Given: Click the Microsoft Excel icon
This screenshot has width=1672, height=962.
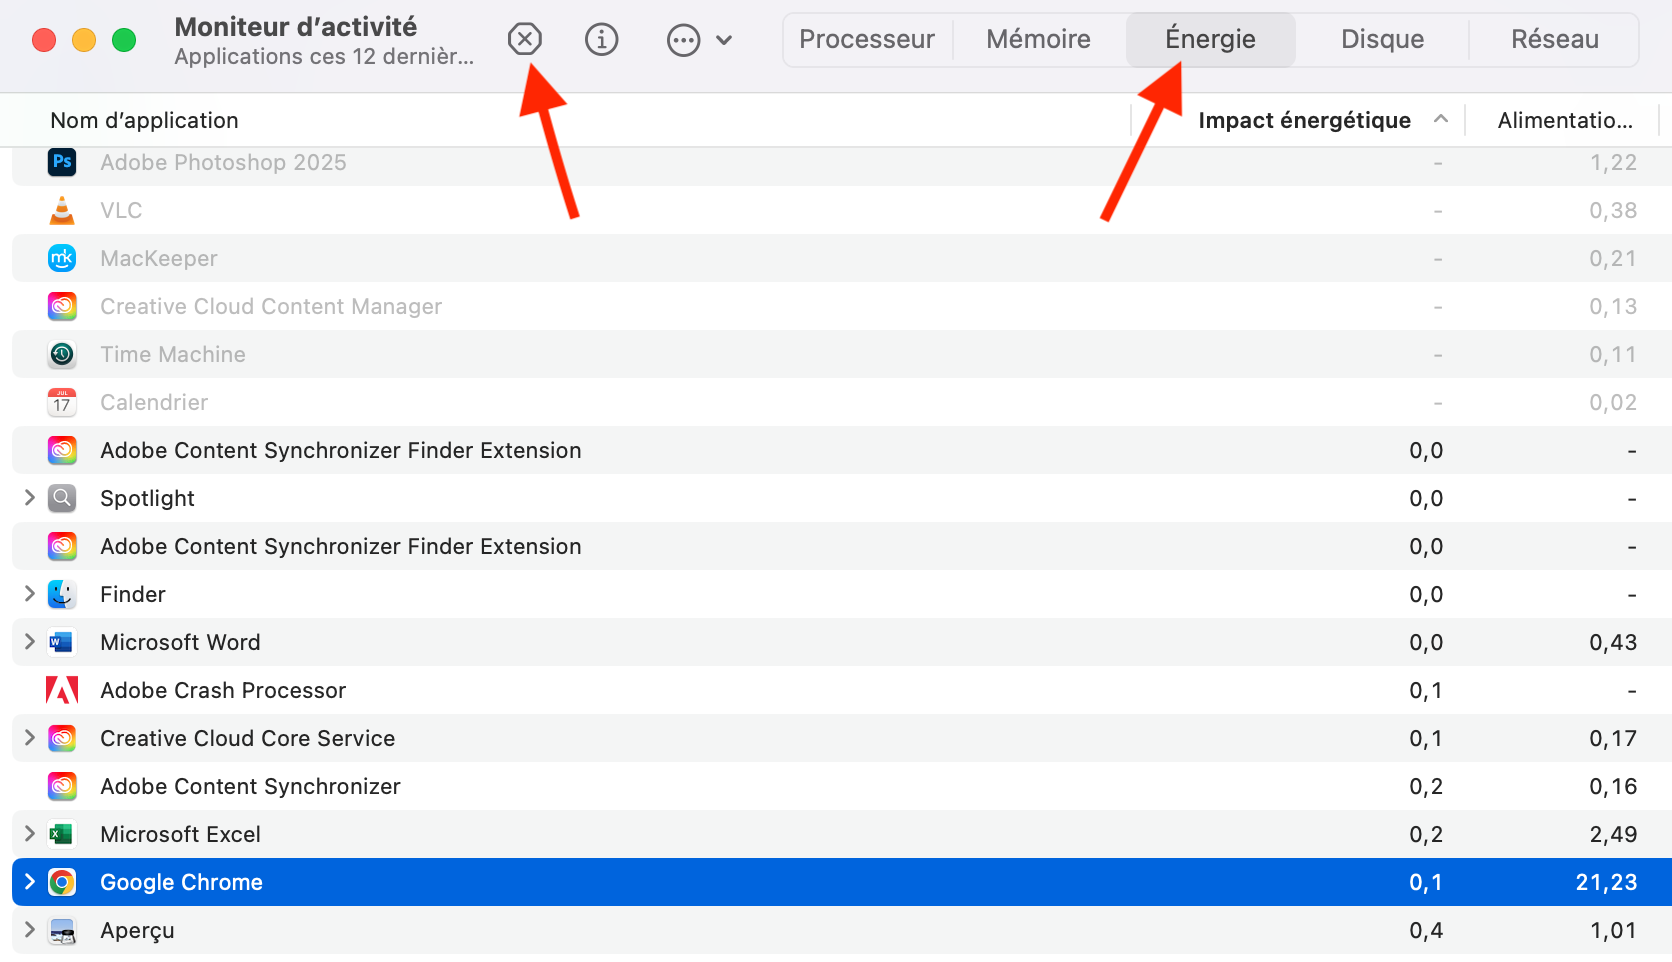Looking at the screenshot, I should [x=61, y=834].
